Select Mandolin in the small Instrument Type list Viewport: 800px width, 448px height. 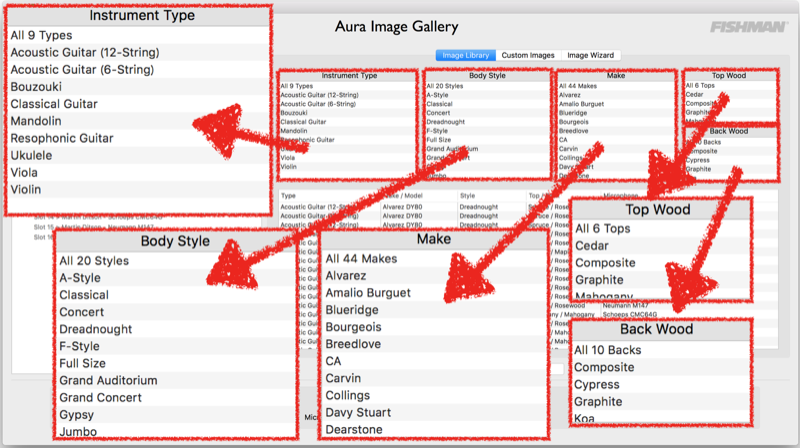294,131
